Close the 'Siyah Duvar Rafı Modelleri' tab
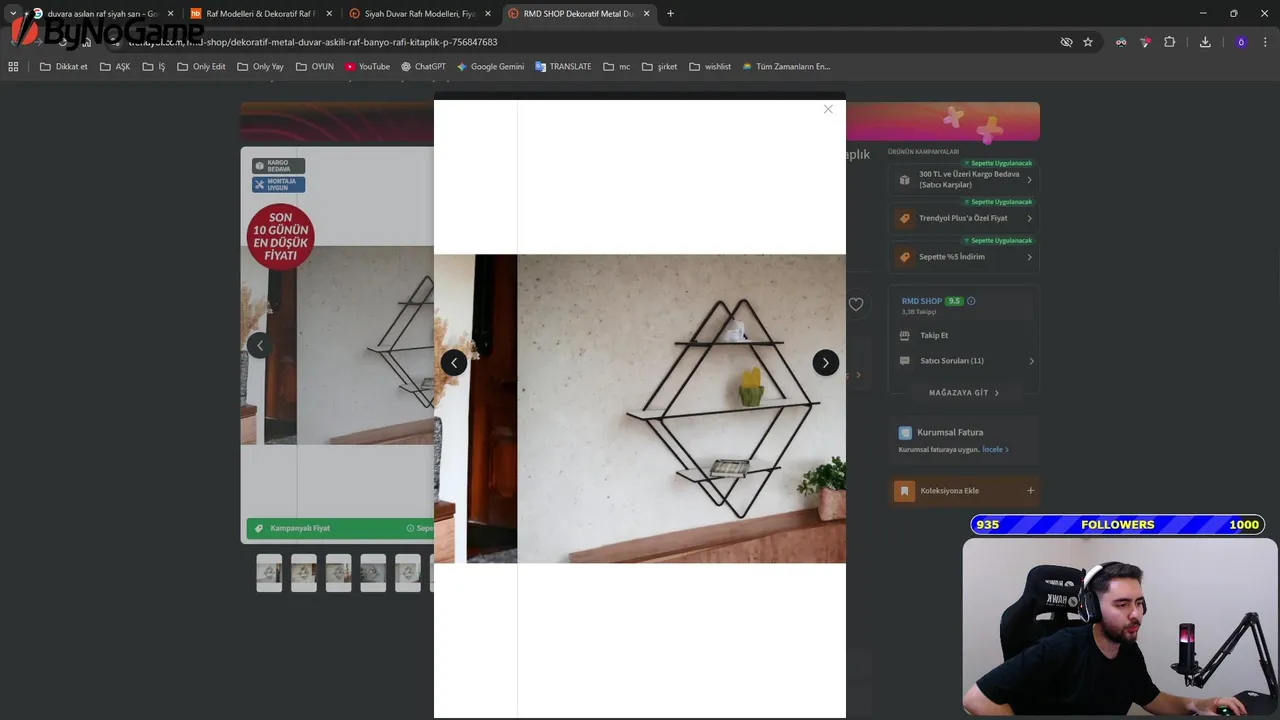The image size is (1280, 720). tap(488, 14)
